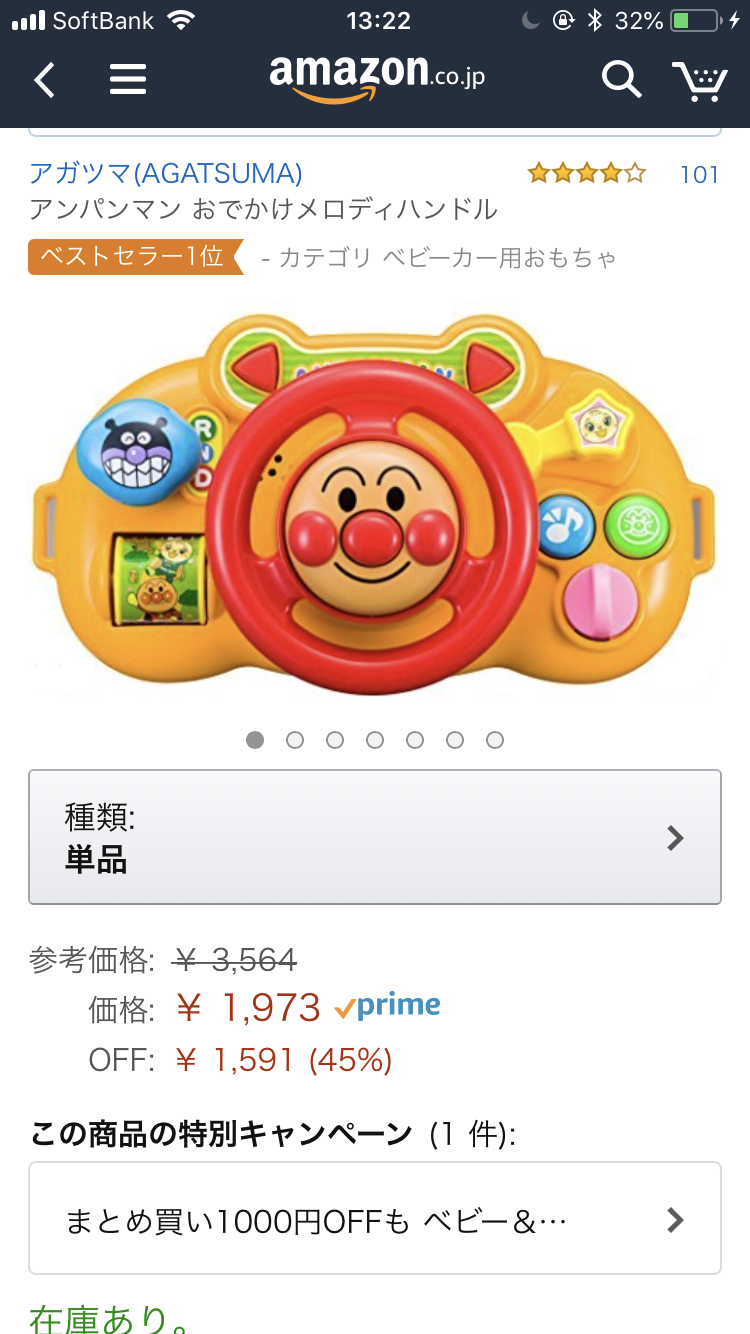Screen dimensions: 750x1334
Task: Select the last image carousel dot
Action: click(x=495, y=740)
